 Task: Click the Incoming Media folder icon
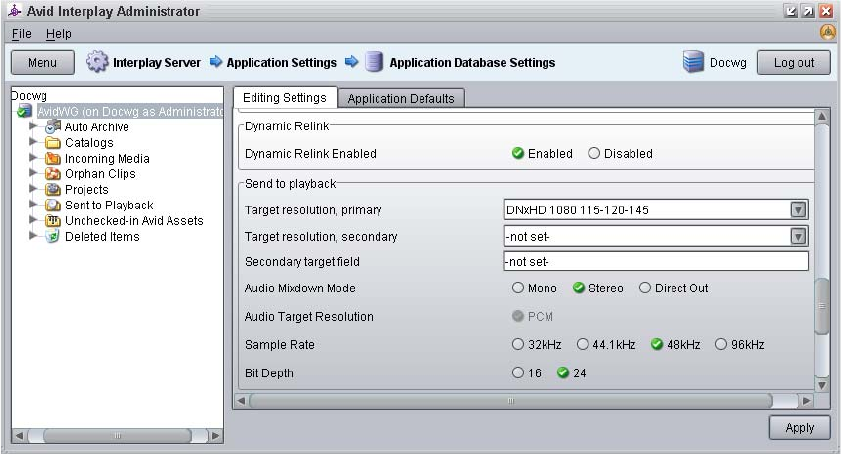coord(54,158)
